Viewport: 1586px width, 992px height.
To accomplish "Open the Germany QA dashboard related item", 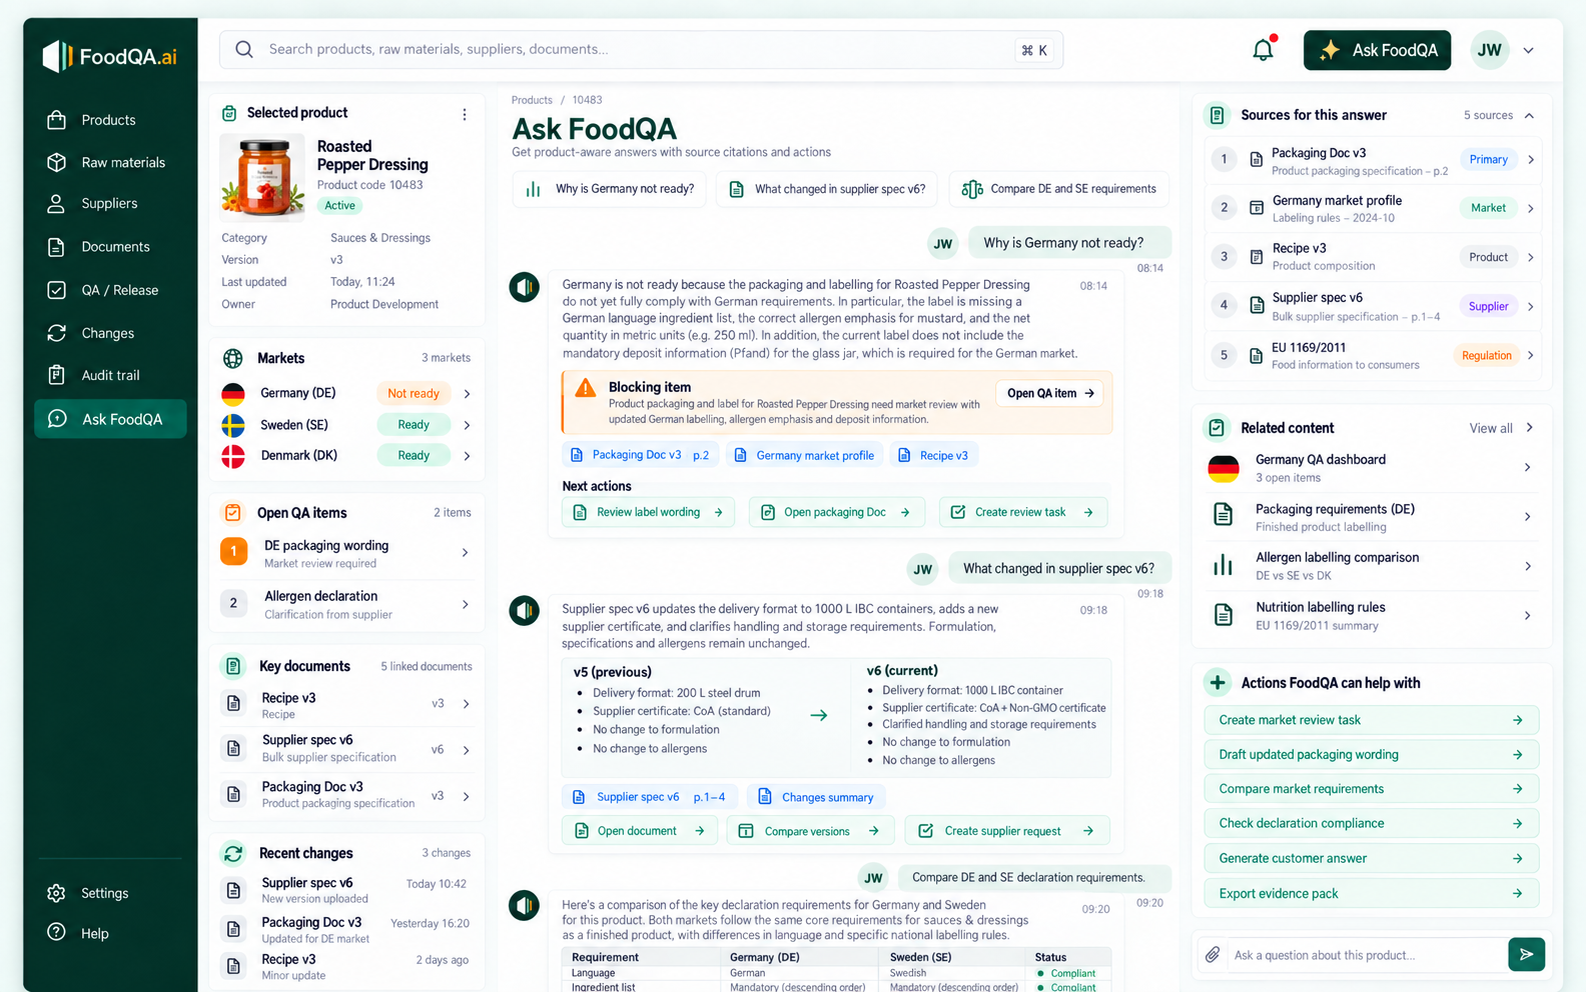I will pyautogui.click(x=1371, y=468).
